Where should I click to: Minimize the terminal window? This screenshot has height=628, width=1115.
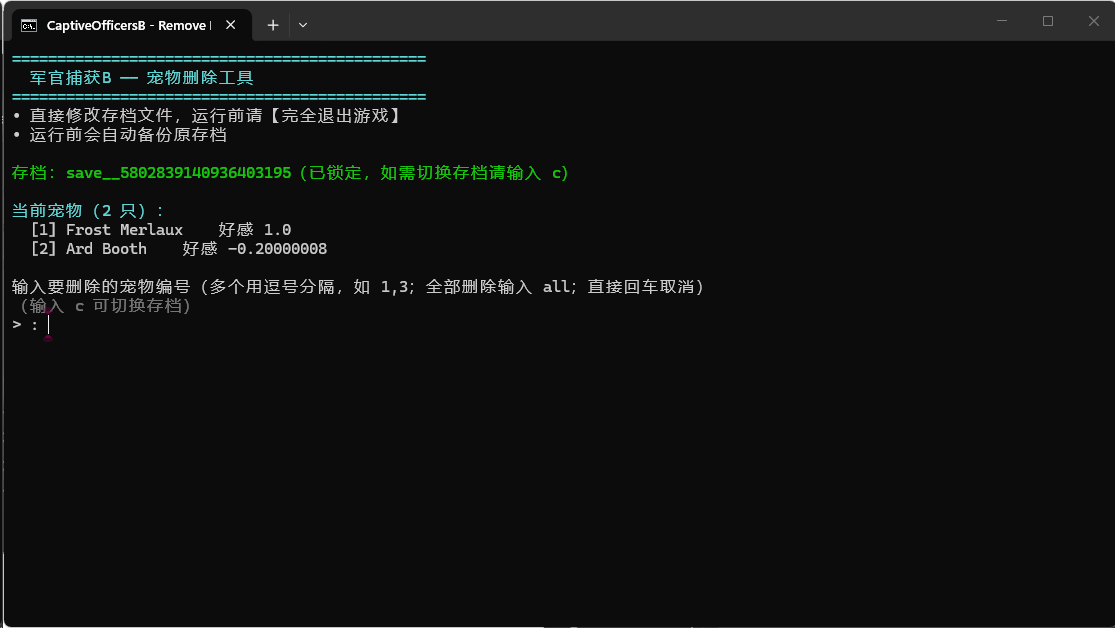[1002, 21]
